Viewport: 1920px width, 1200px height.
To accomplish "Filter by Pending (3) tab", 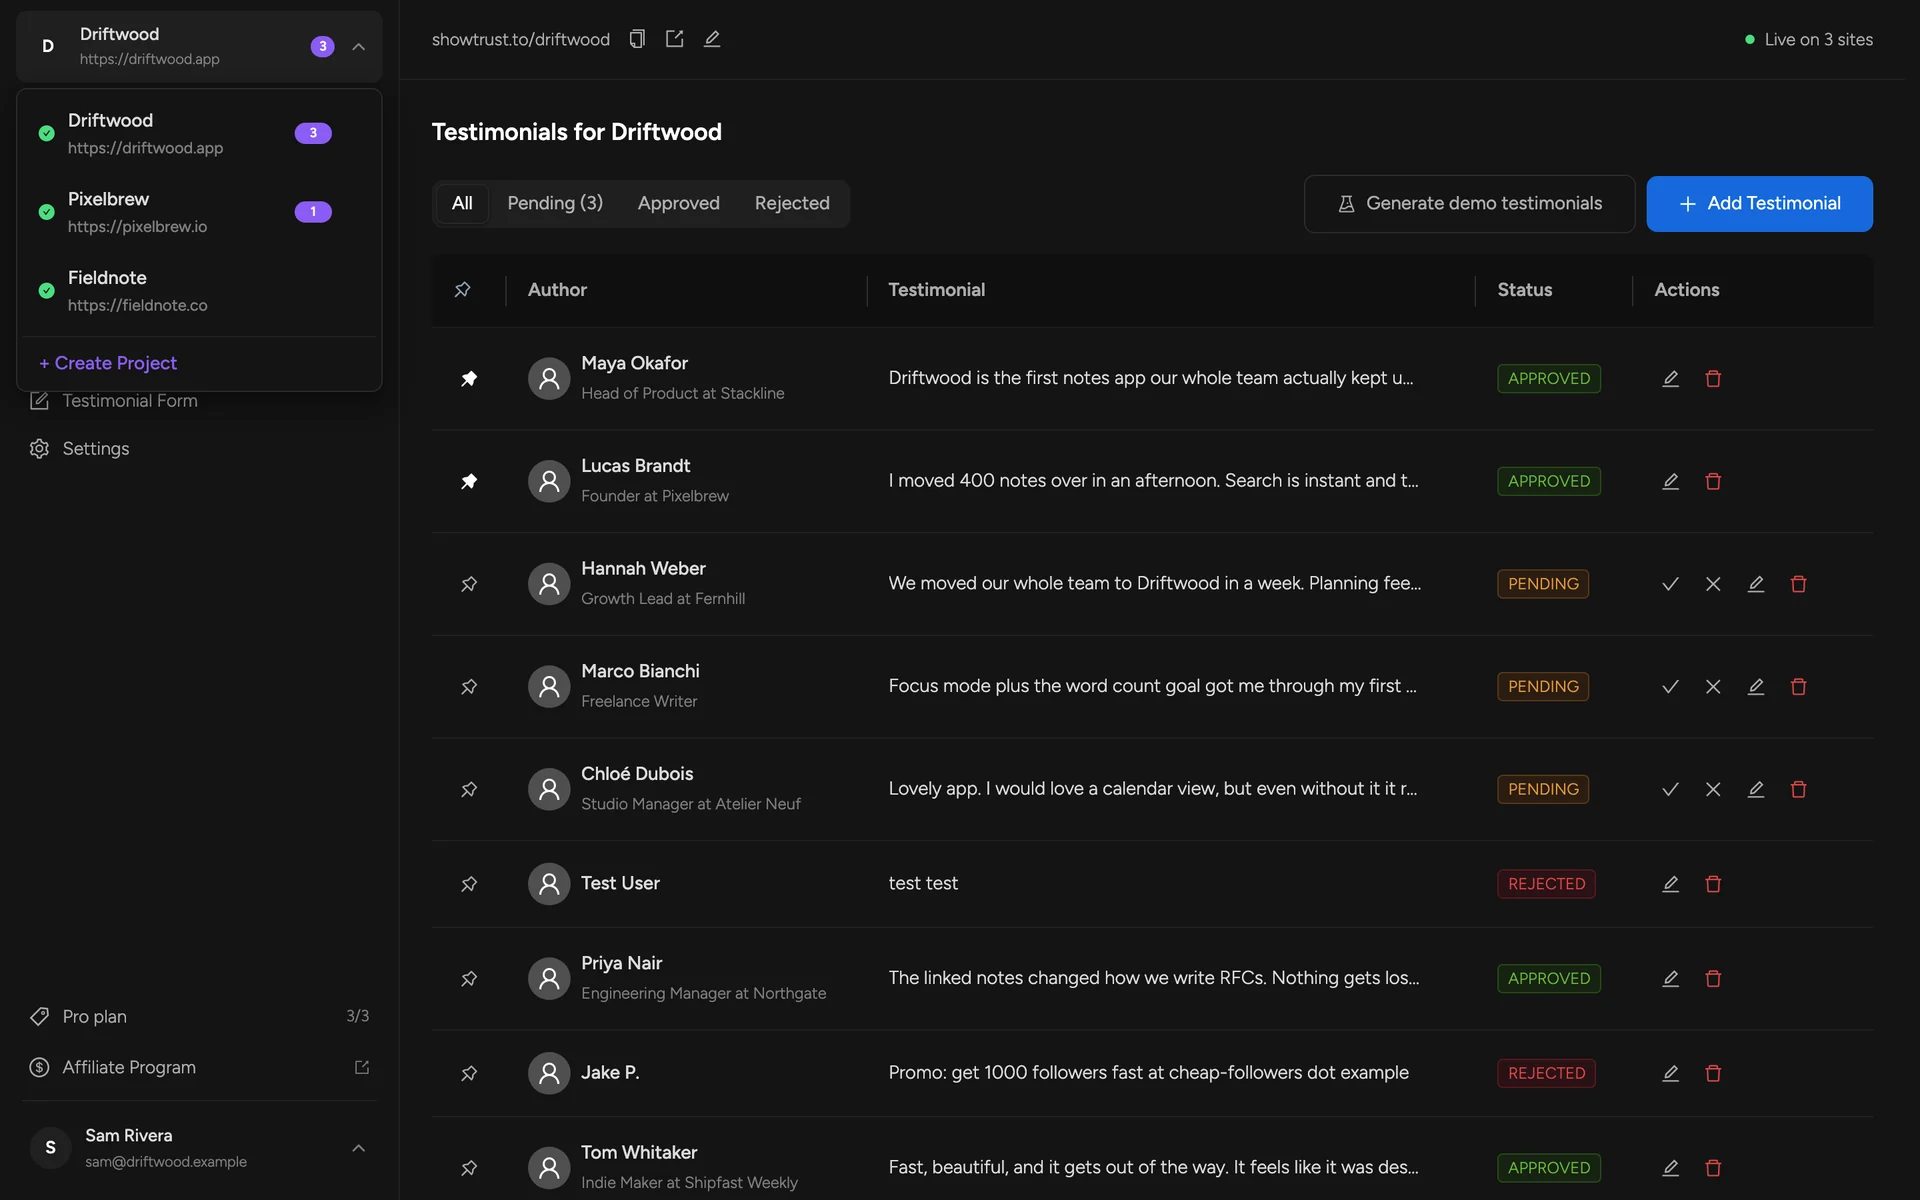I will (555, 203).
